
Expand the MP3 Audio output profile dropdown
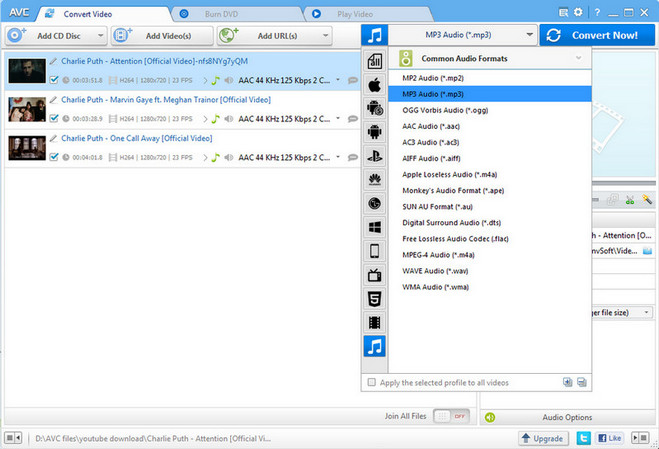coord(530,34)
